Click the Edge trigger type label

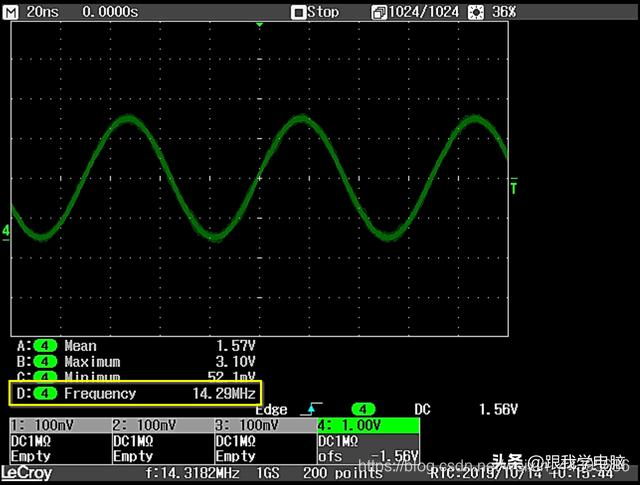coord(271,410)
